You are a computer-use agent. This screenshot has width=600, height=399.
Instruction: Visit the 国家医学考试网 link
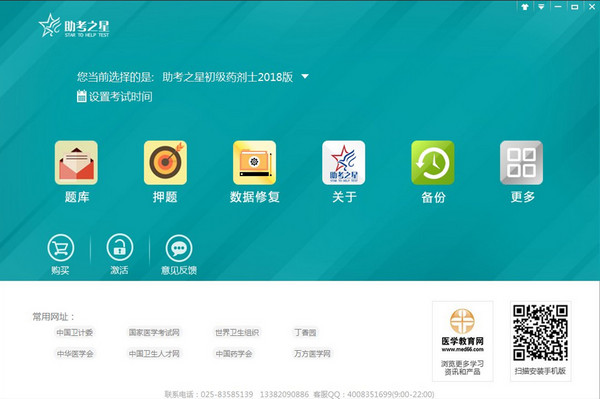coord(154,332)
